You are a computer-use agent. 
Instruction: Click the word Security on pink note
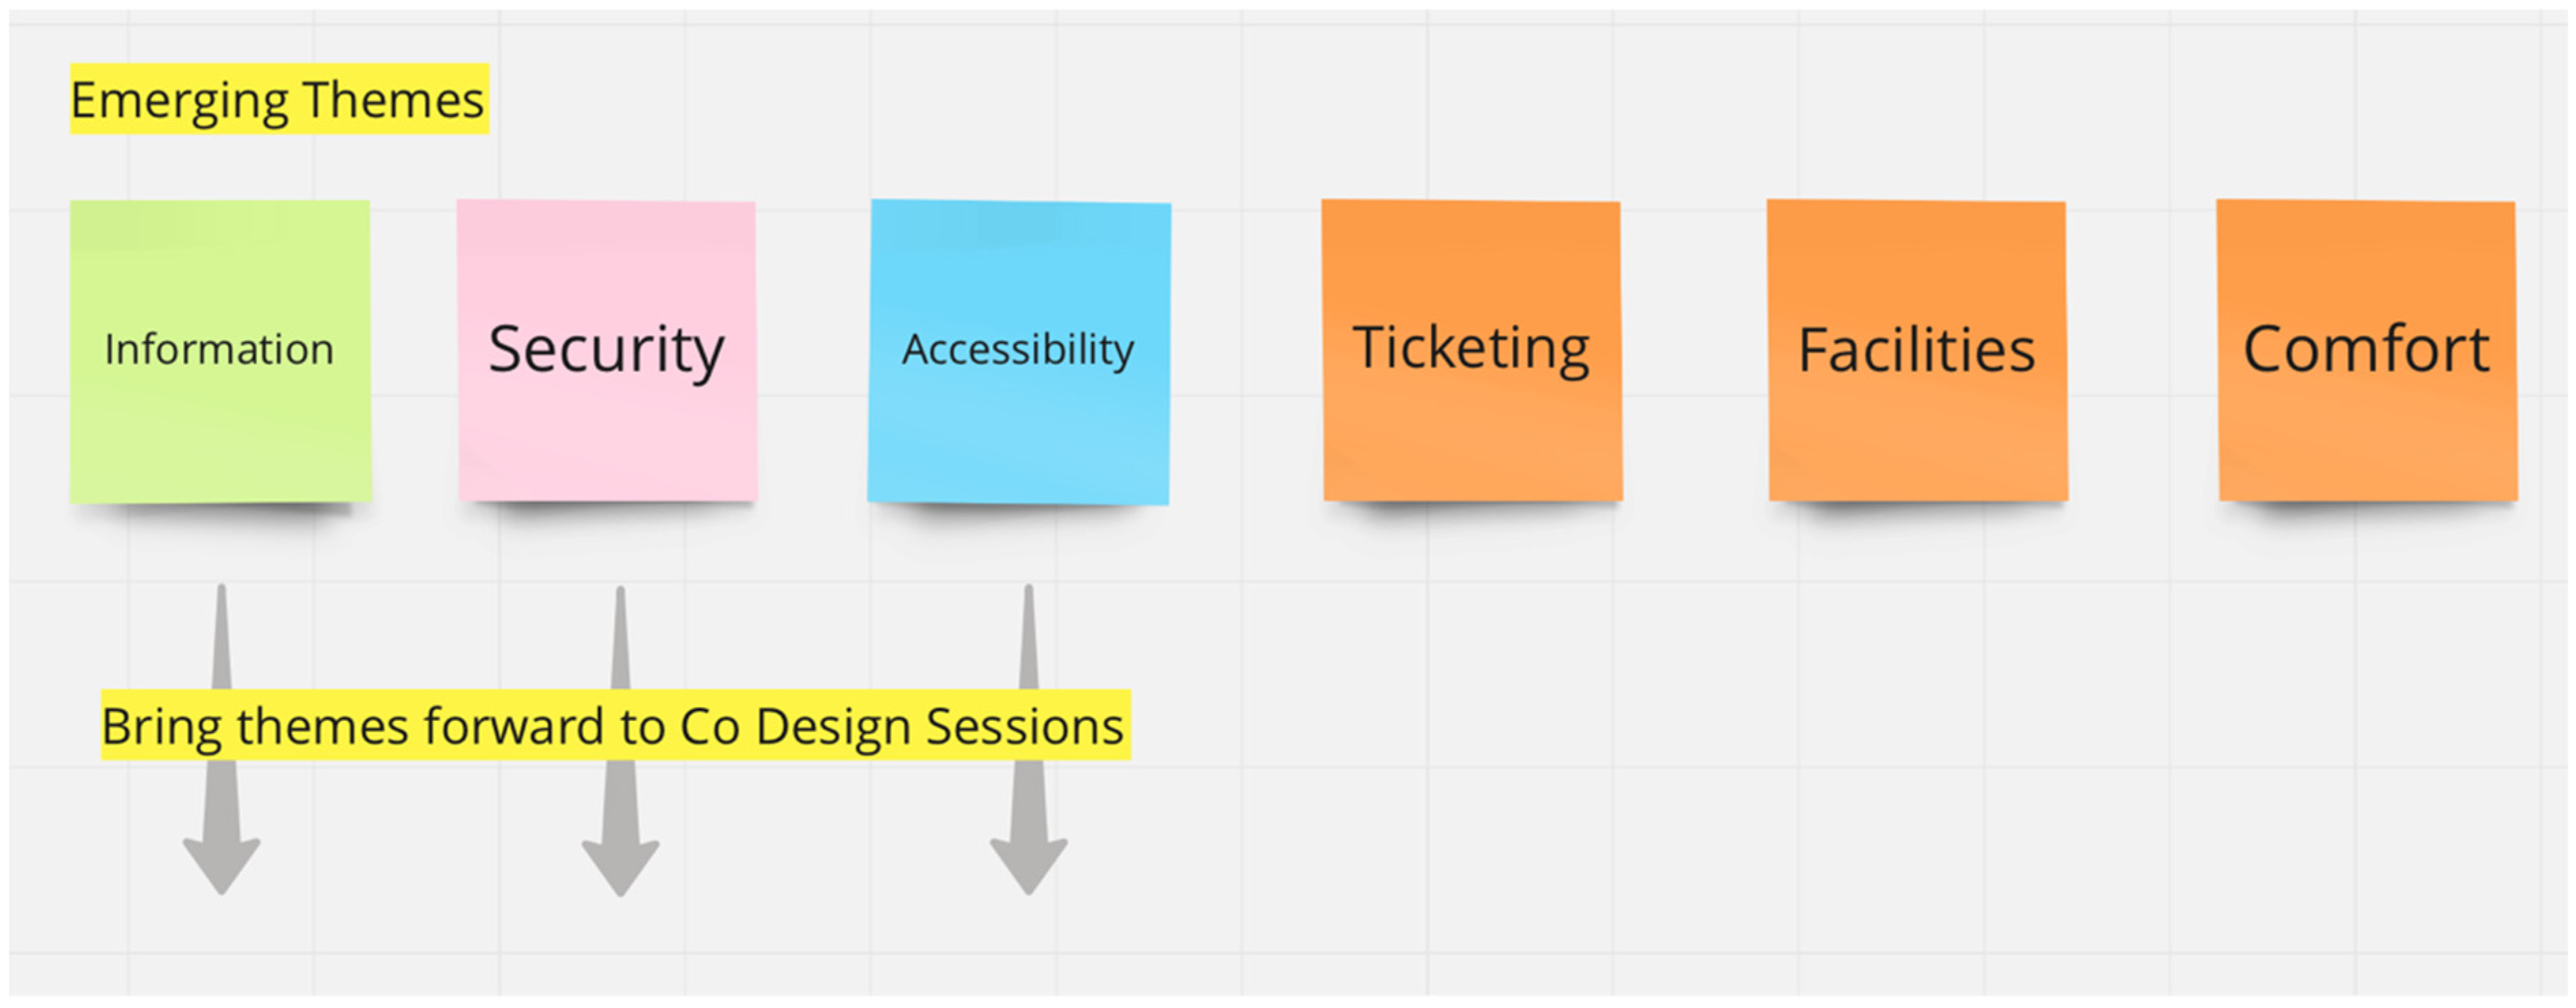pos(606,349)
